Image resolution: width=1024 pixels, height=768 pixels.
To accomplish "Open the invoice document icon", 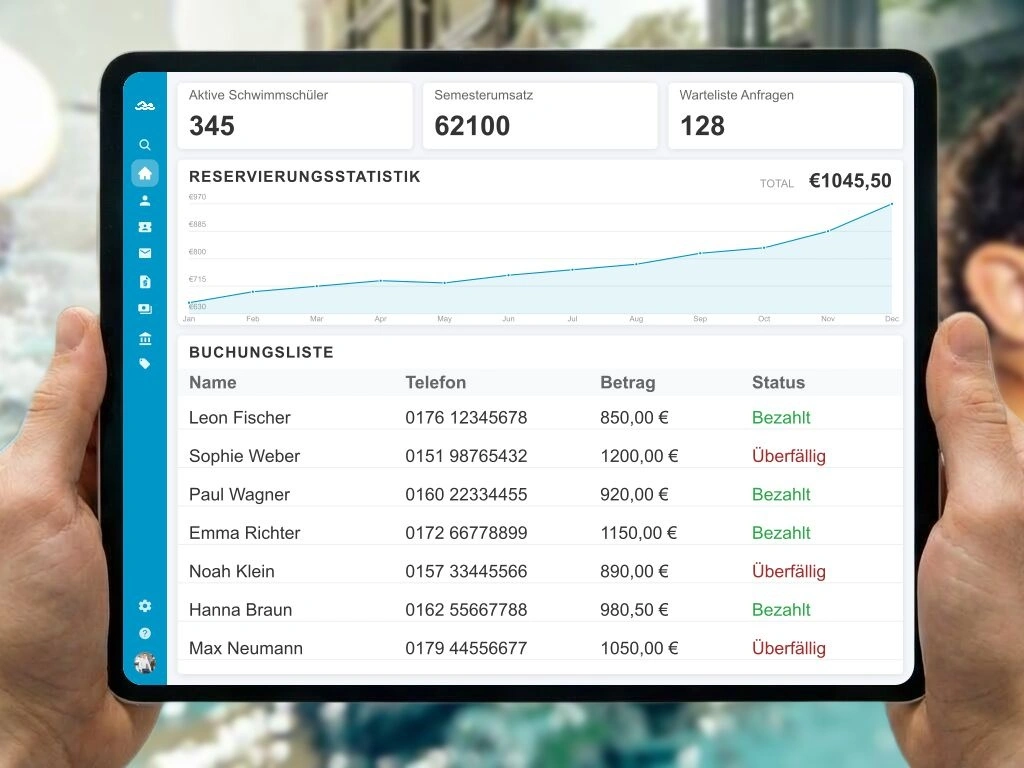I will coord(145,282).
